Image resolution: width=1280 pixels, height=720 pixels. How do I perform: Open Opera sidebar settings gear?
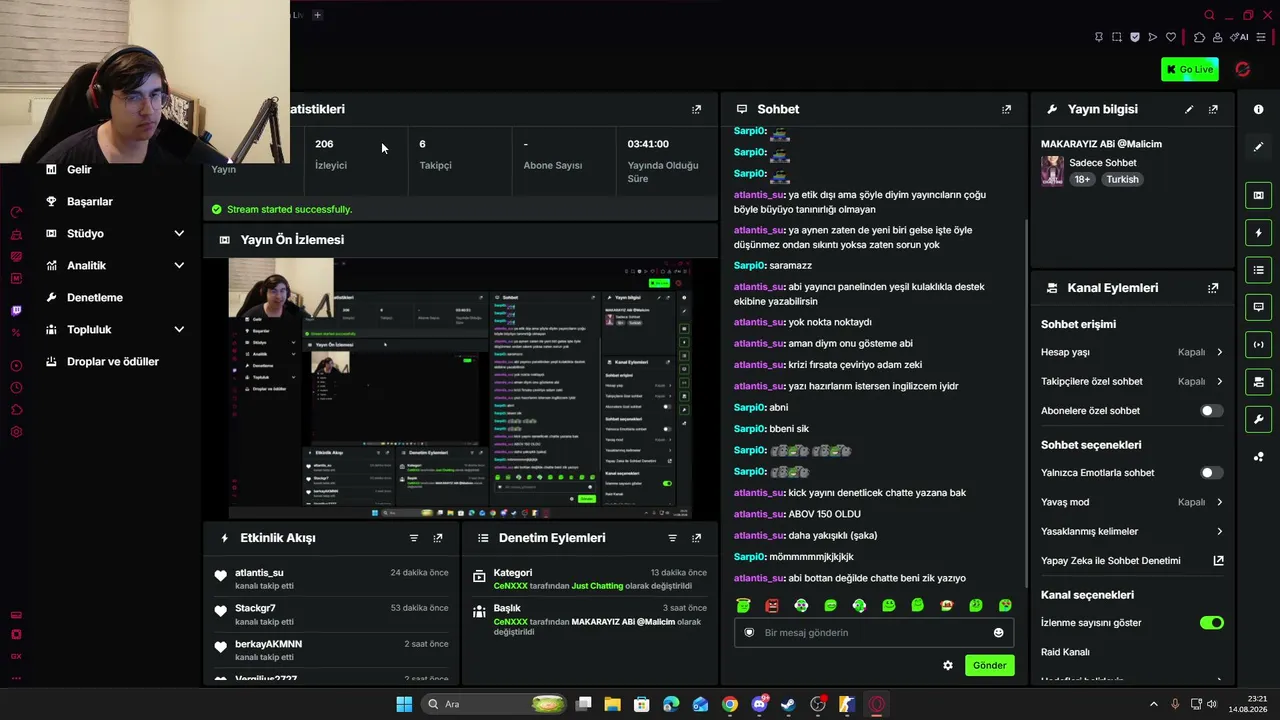pyautogui.click(x=16, y=432)
